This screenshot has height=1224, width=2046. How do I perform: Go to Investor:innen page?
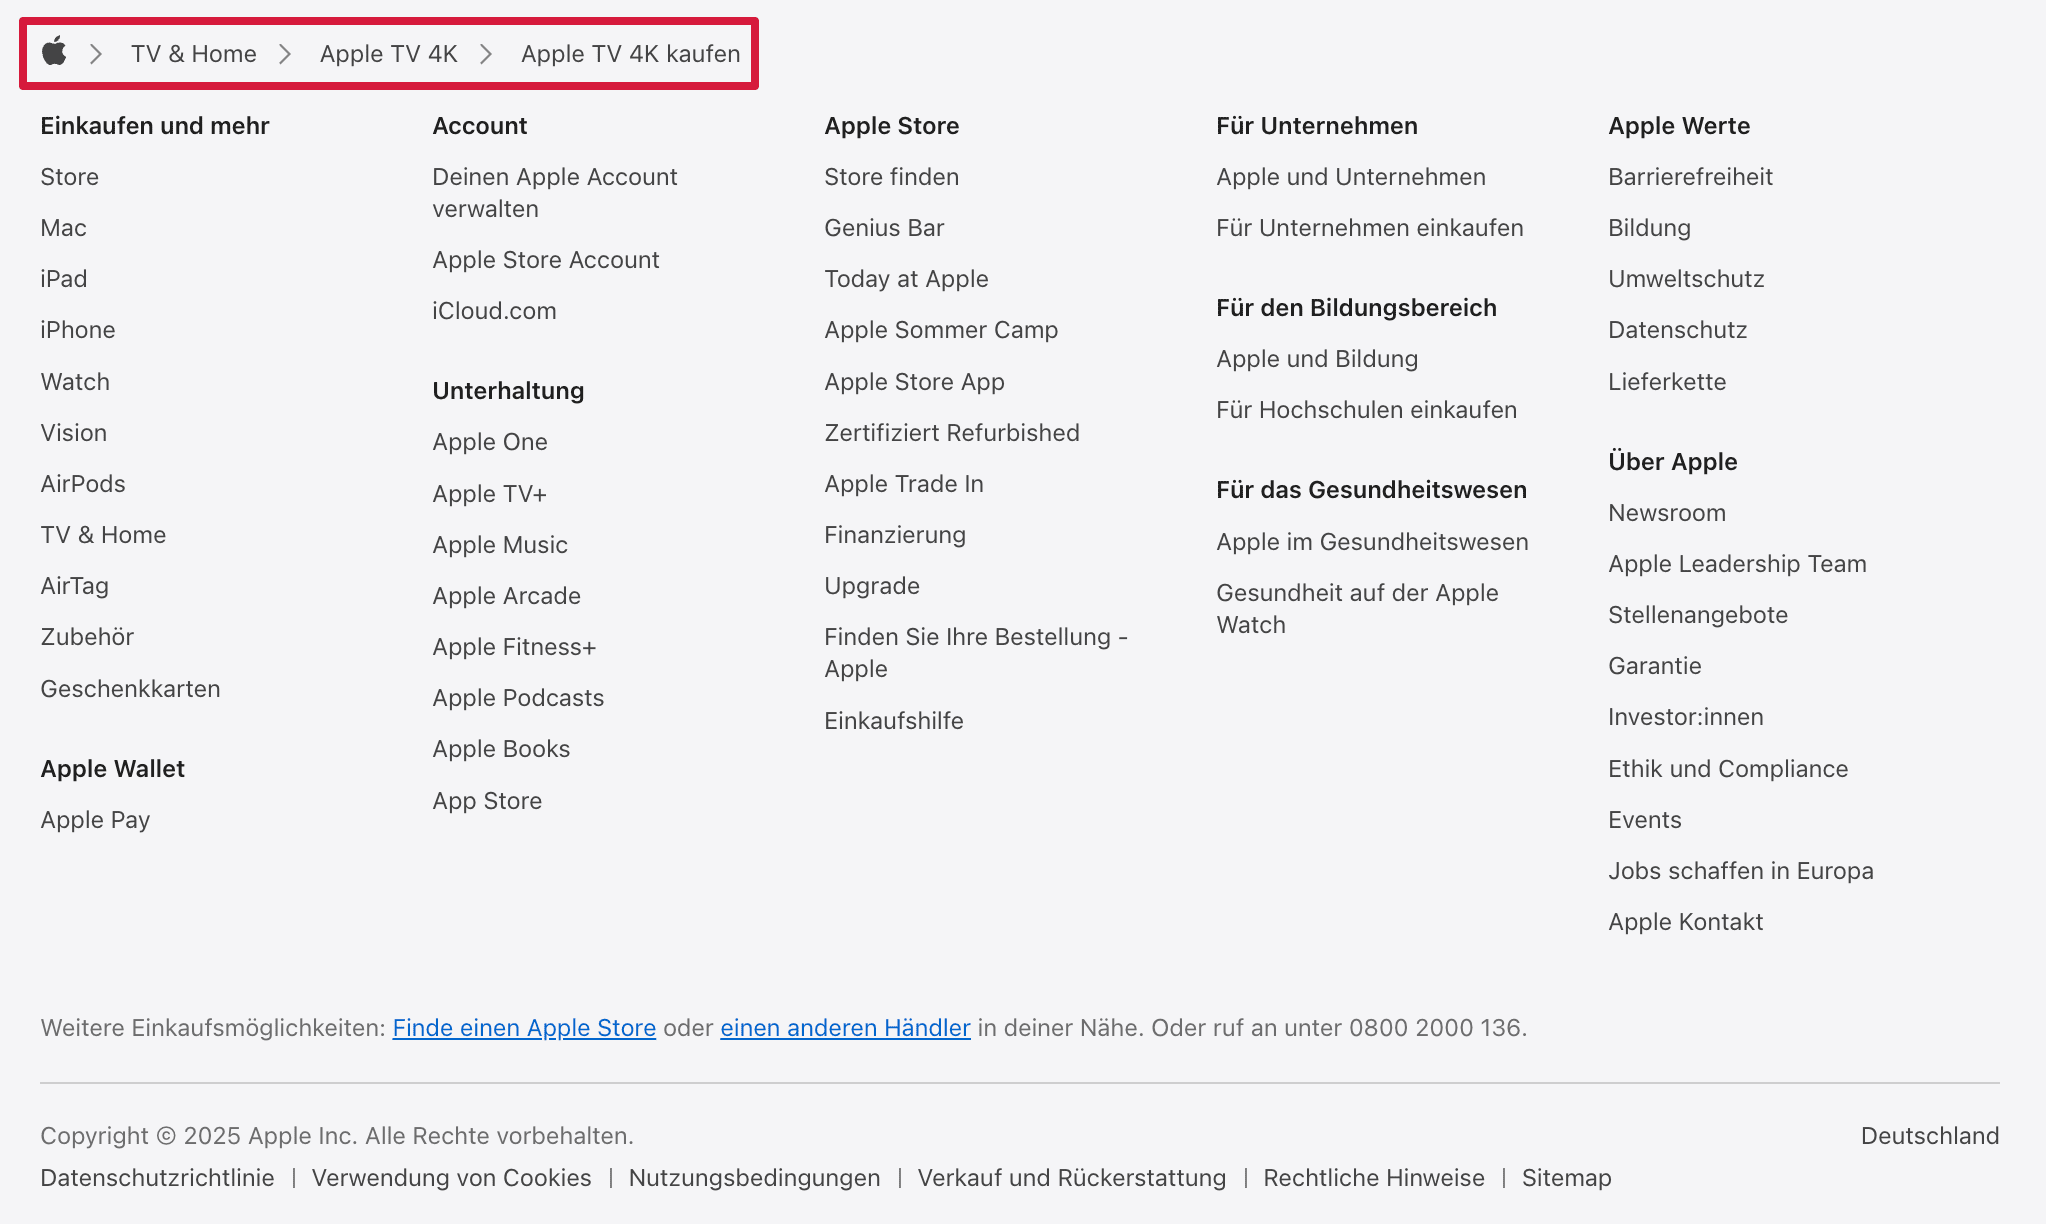point(1686,717)
